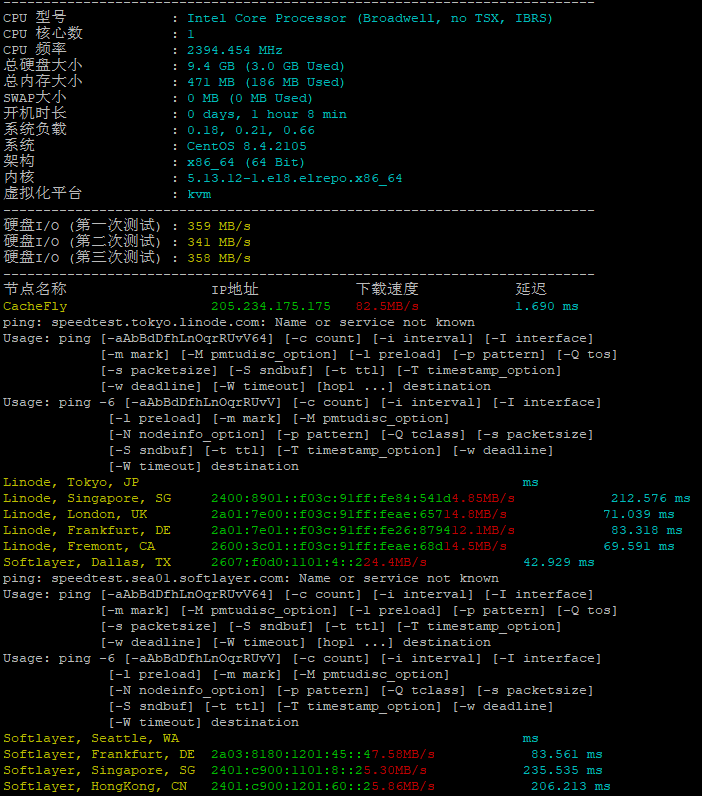The image size is (702, 796).
Task: Click the CacheFly IP address 205.234.175.175
Action: click(271, 306)
